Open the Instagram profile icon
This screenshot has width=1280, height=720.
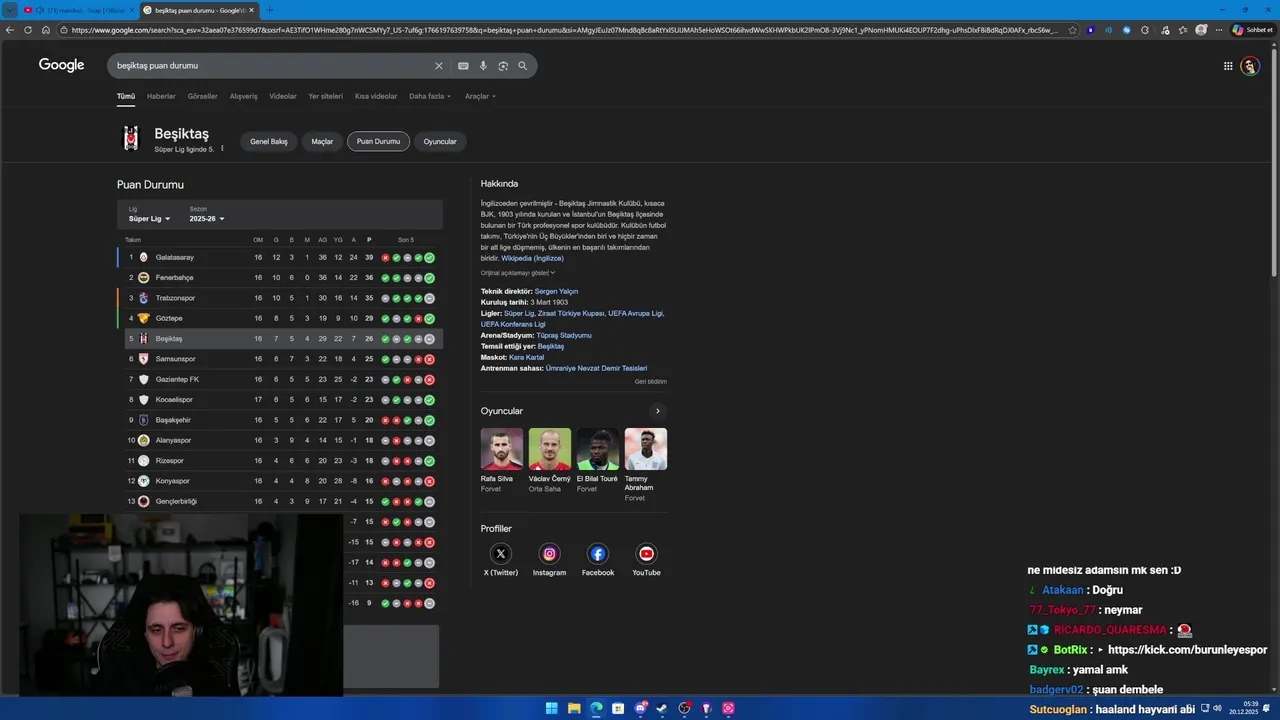coord(549,553)
